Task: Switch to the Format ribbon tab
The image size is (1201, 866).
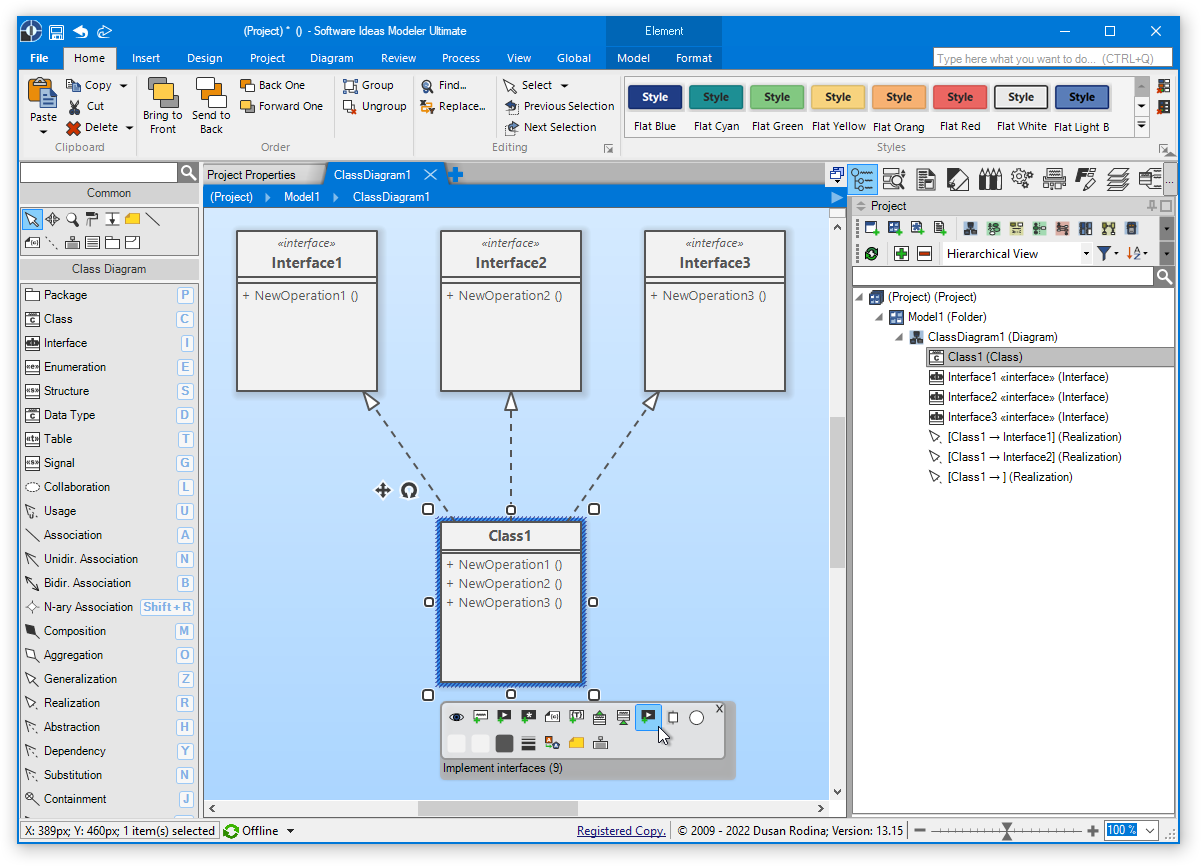Action: tap(694, 58)
